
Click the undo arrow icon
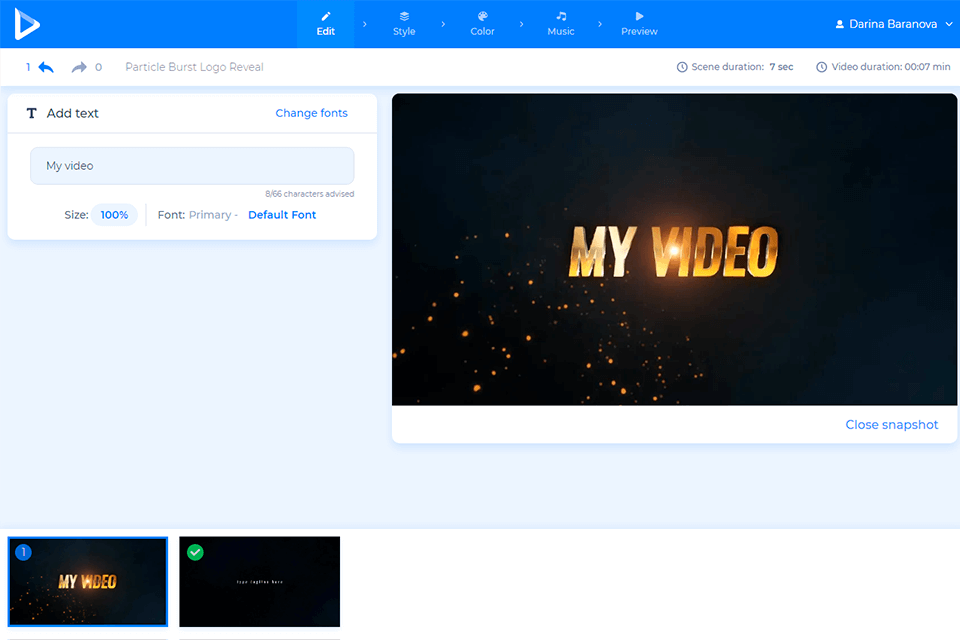coord(45,66)
